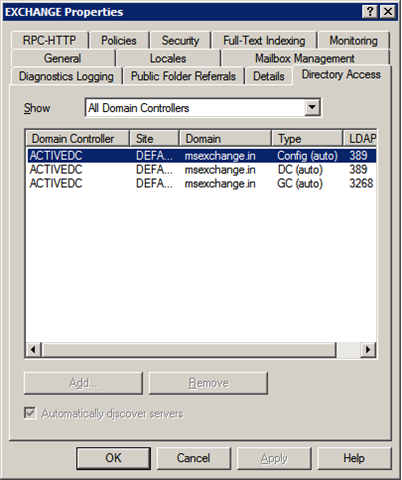Expand the Show dropdown arrow
The width and height of the screenshot is (402, 480).
pos(312,107)
